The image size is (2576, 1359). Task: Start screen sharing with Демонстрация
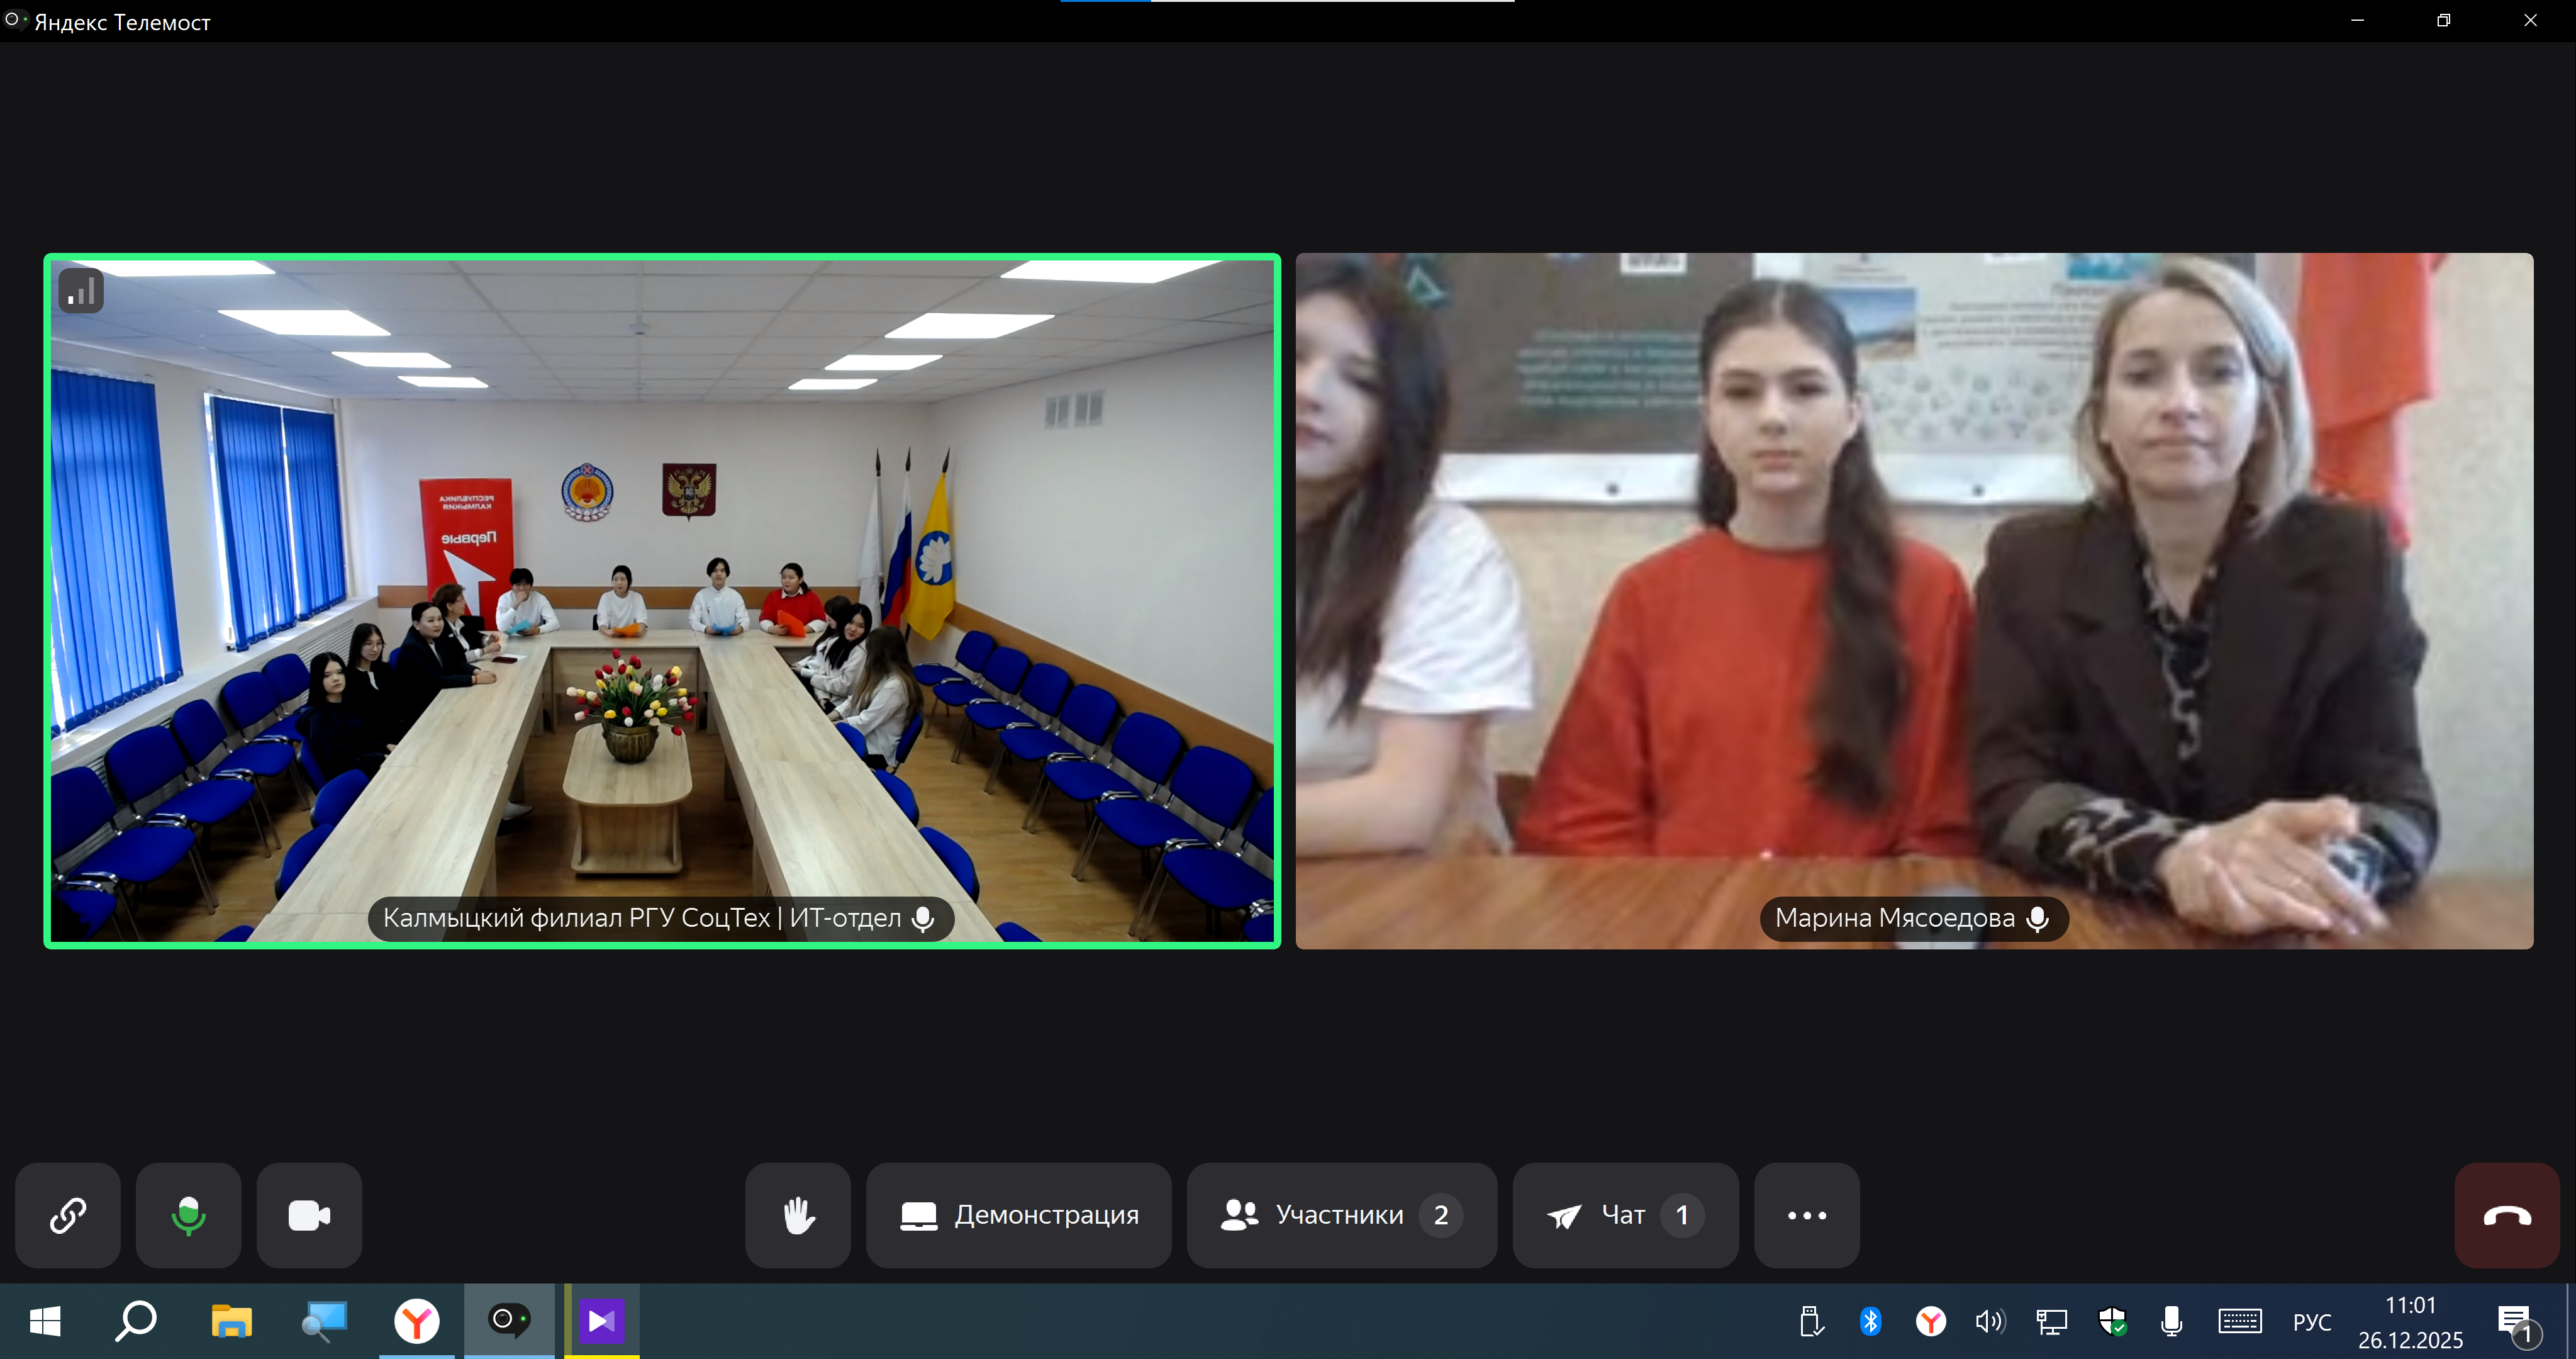pos(1018,1215)
